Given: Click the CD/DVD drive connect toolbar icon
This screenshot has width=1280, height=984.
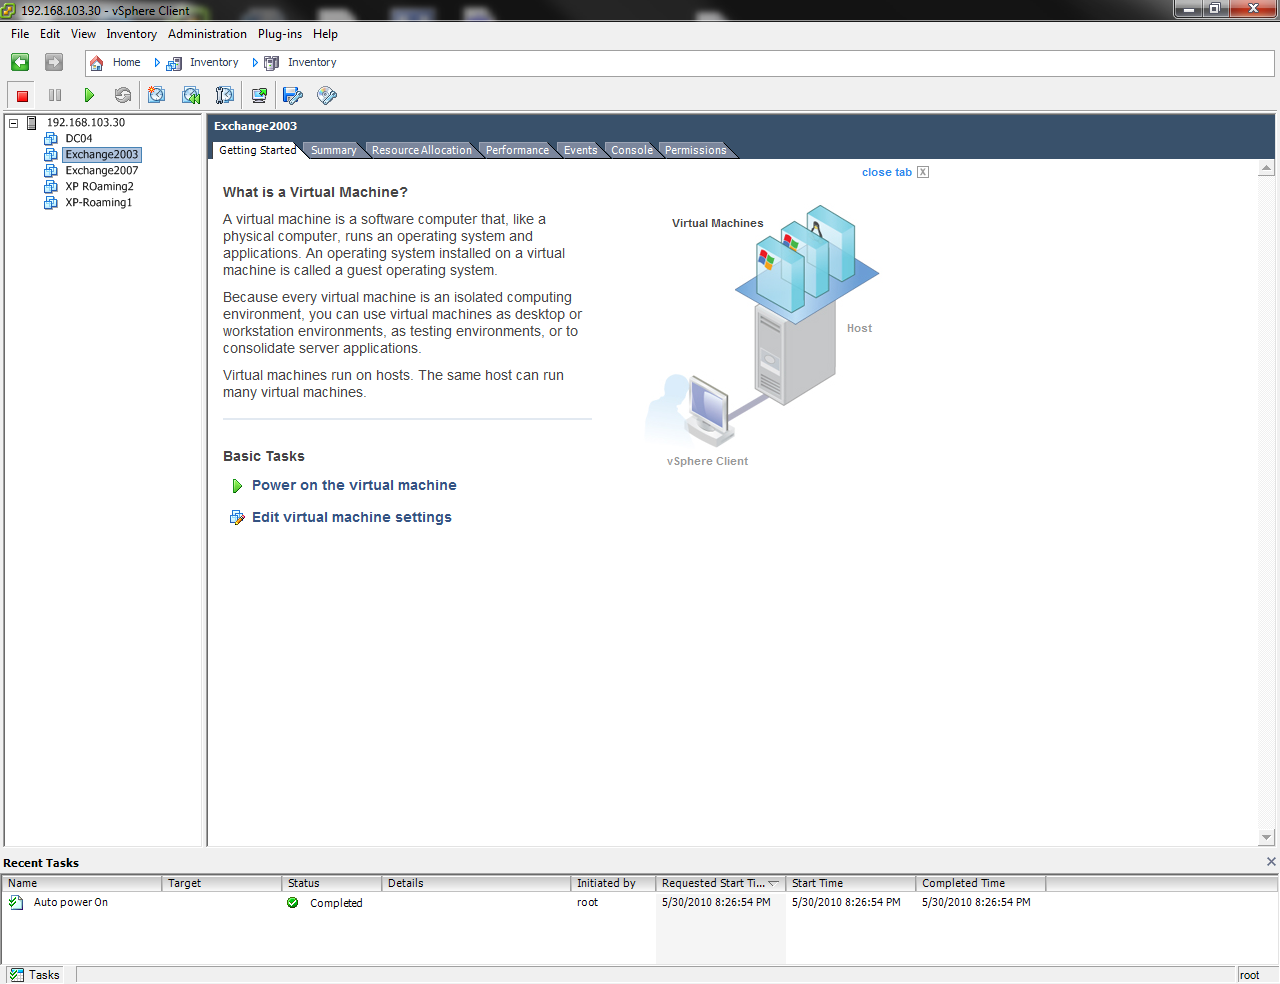Looking at the screenshot, I should (x=327, y=95).
